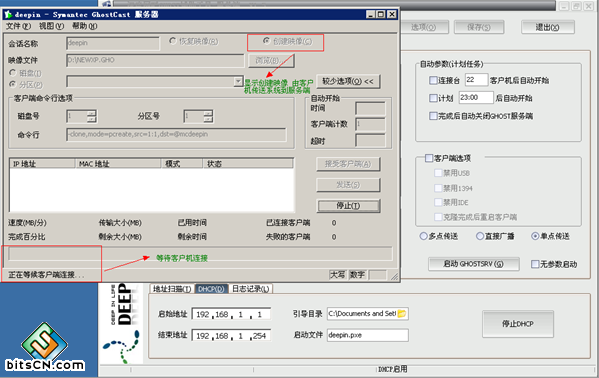Toggle the 禁用1394 checkbox

pos(438,188)
